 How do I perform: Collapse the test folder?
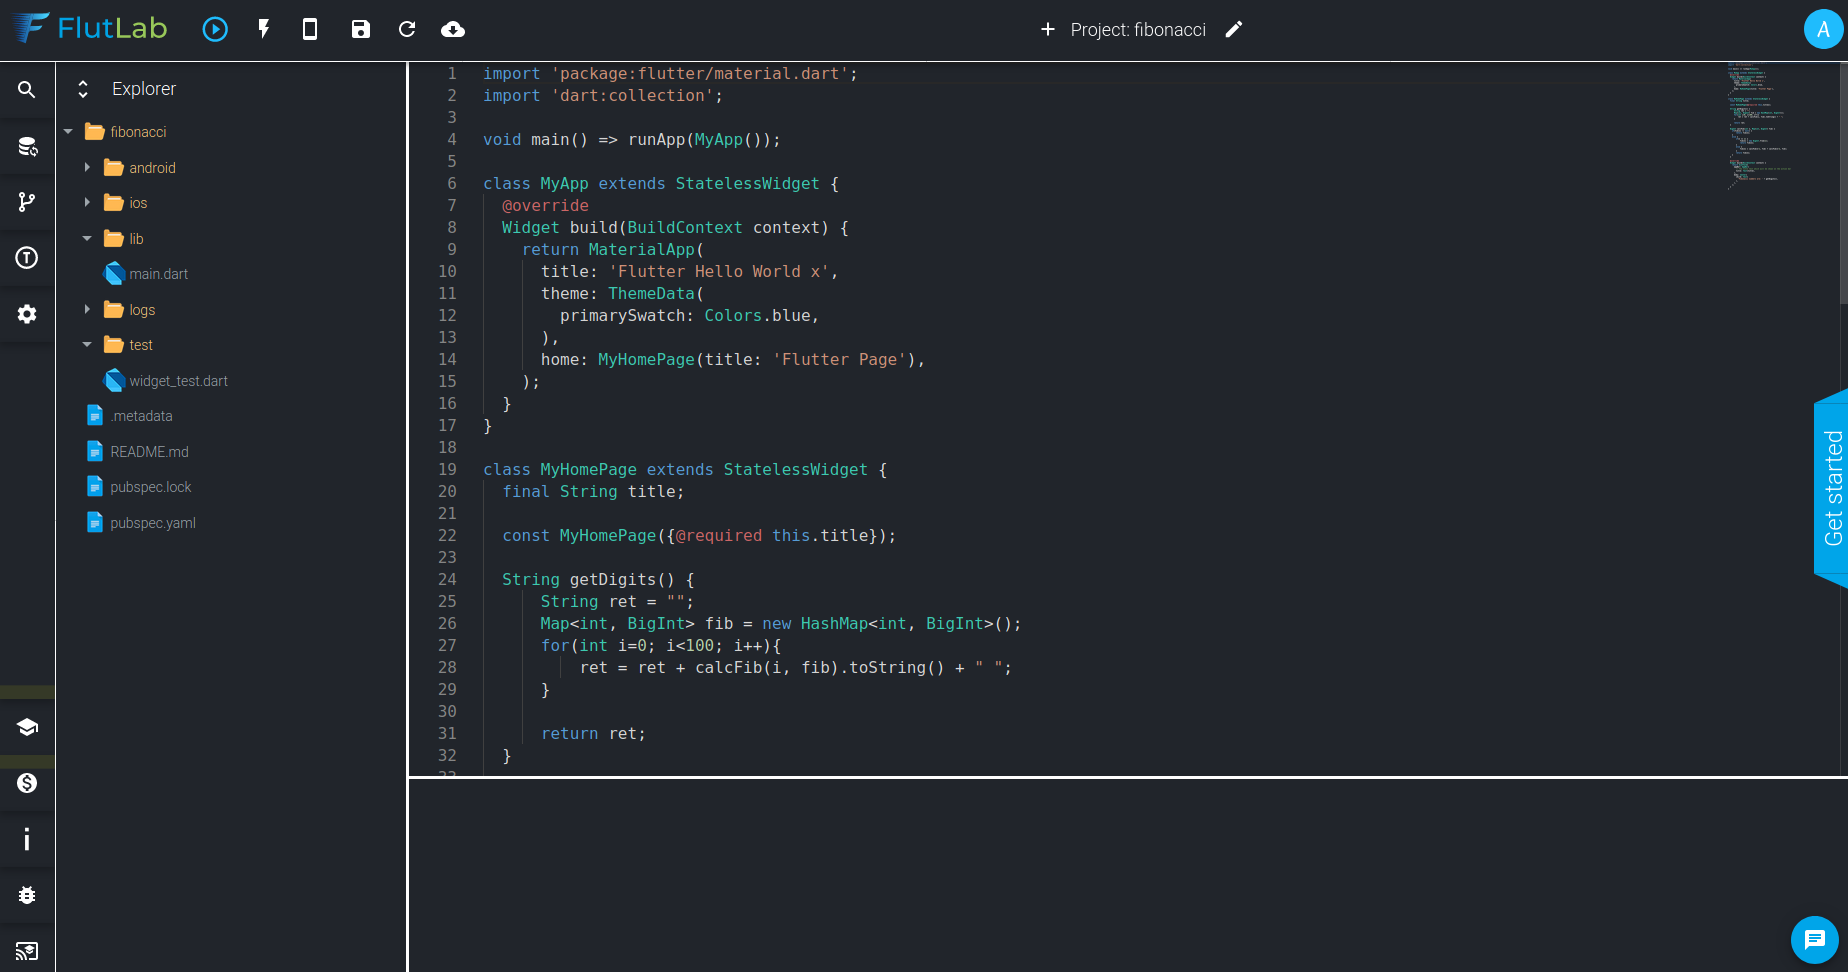pos(88,344)
